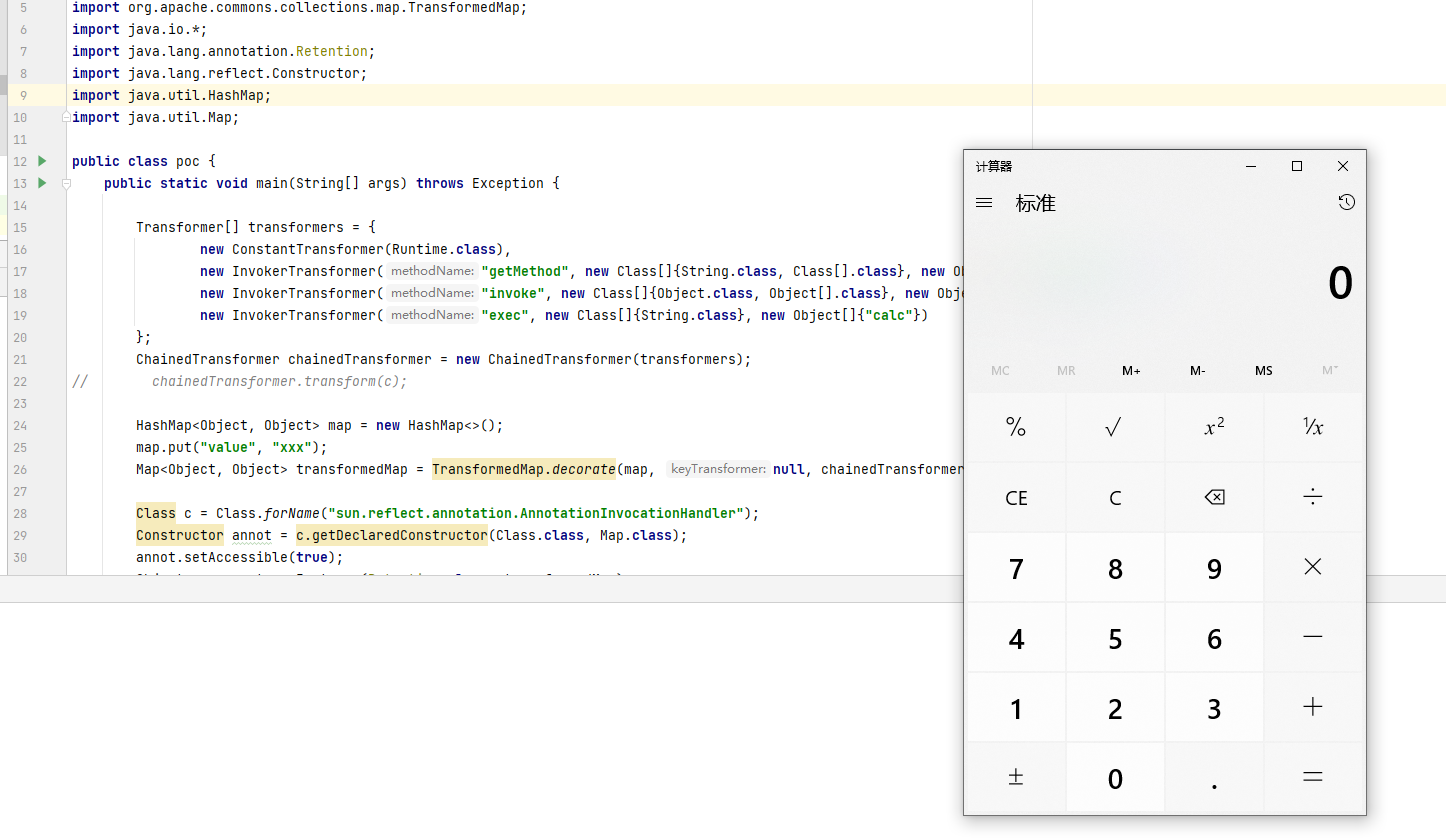The image size is (1446, 838).
Task: Click the percent key in calculator
Action: click(1016, 427)
